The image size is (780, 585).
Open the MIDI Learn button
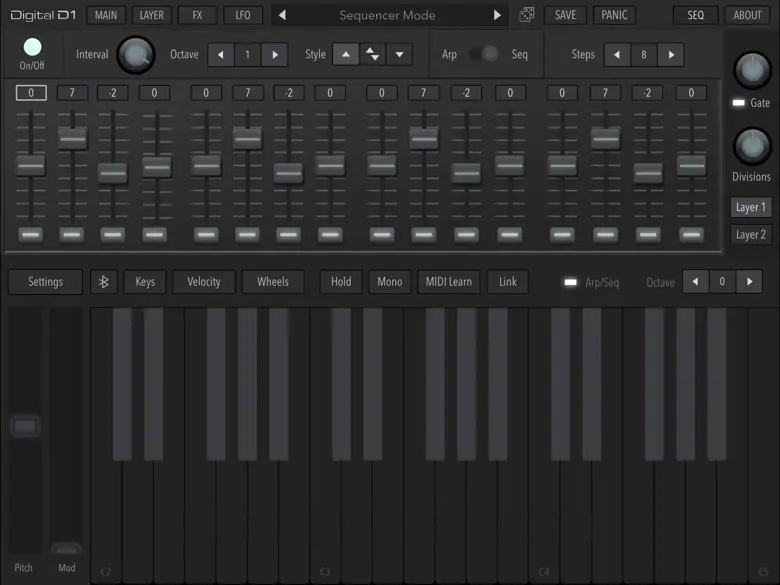click(x=448, y=282)
